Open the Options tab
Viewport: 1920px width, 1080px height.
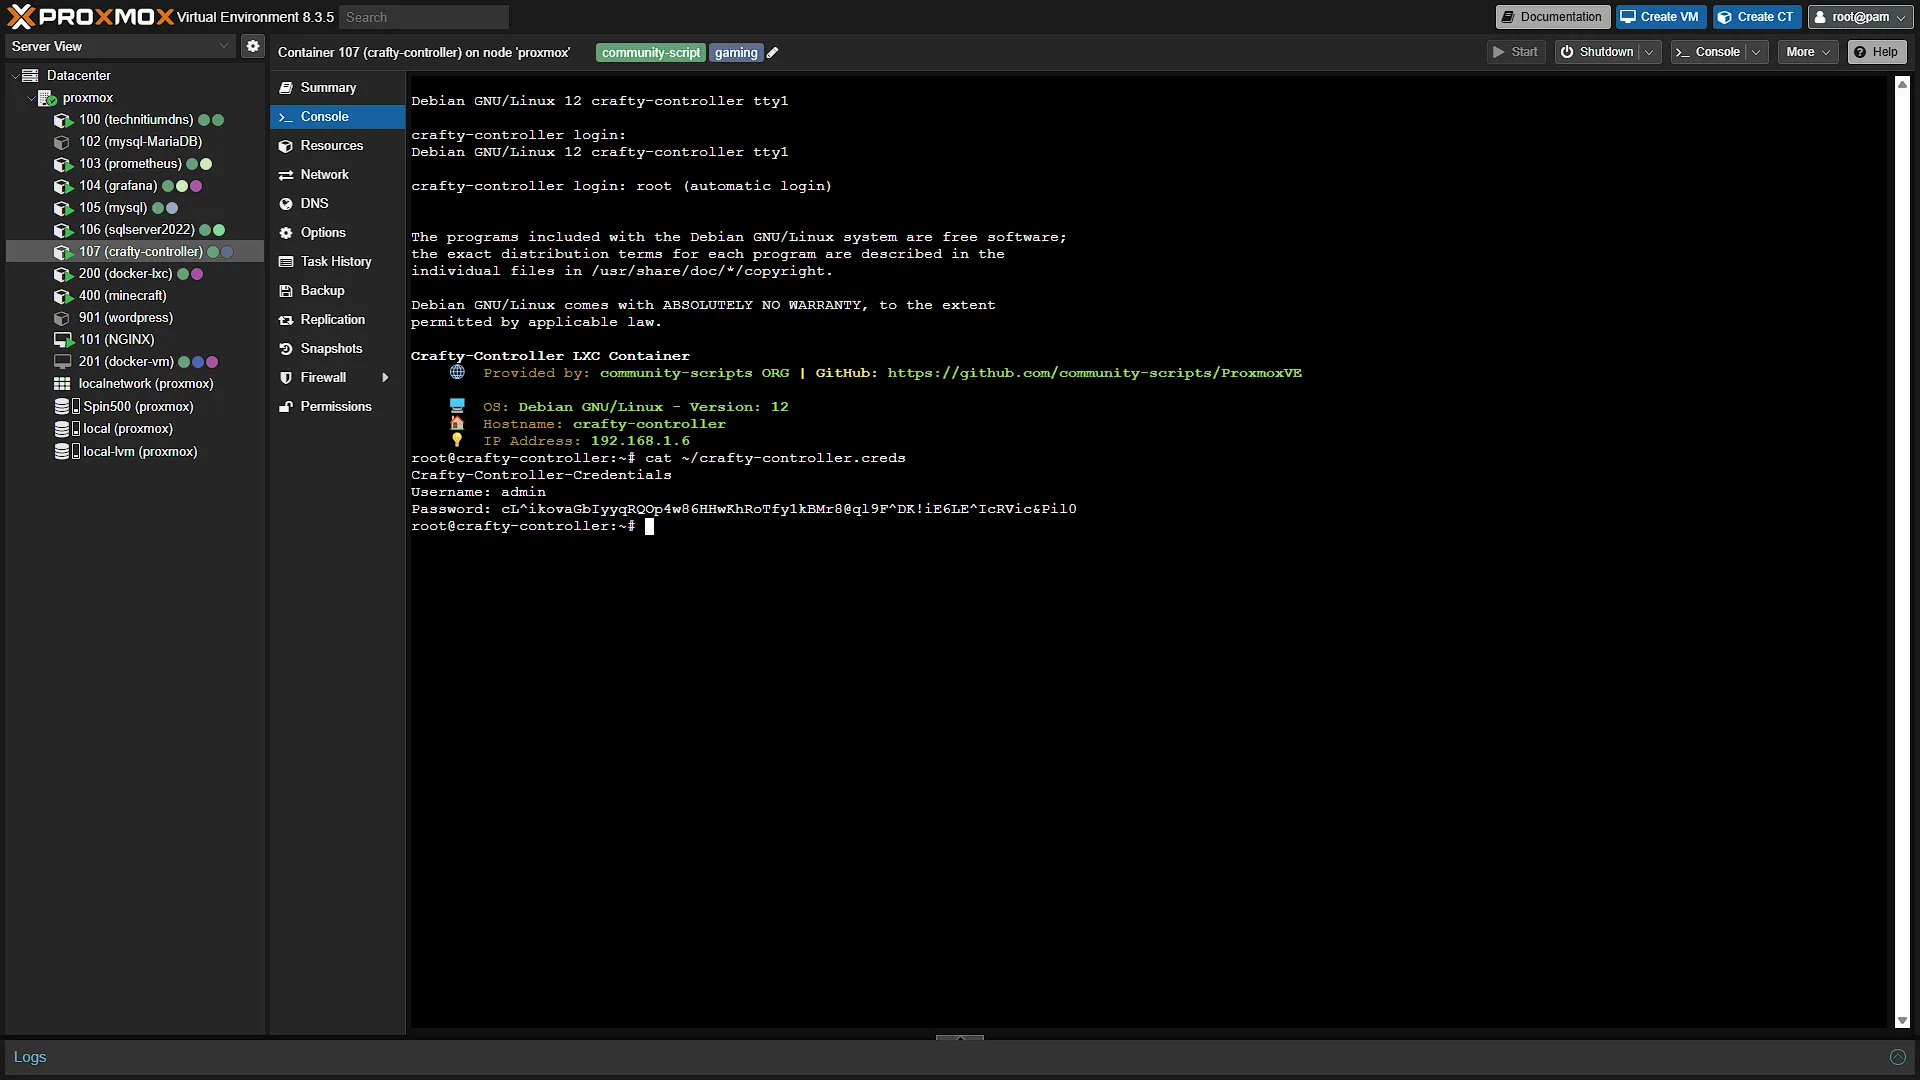coord(337,233)
